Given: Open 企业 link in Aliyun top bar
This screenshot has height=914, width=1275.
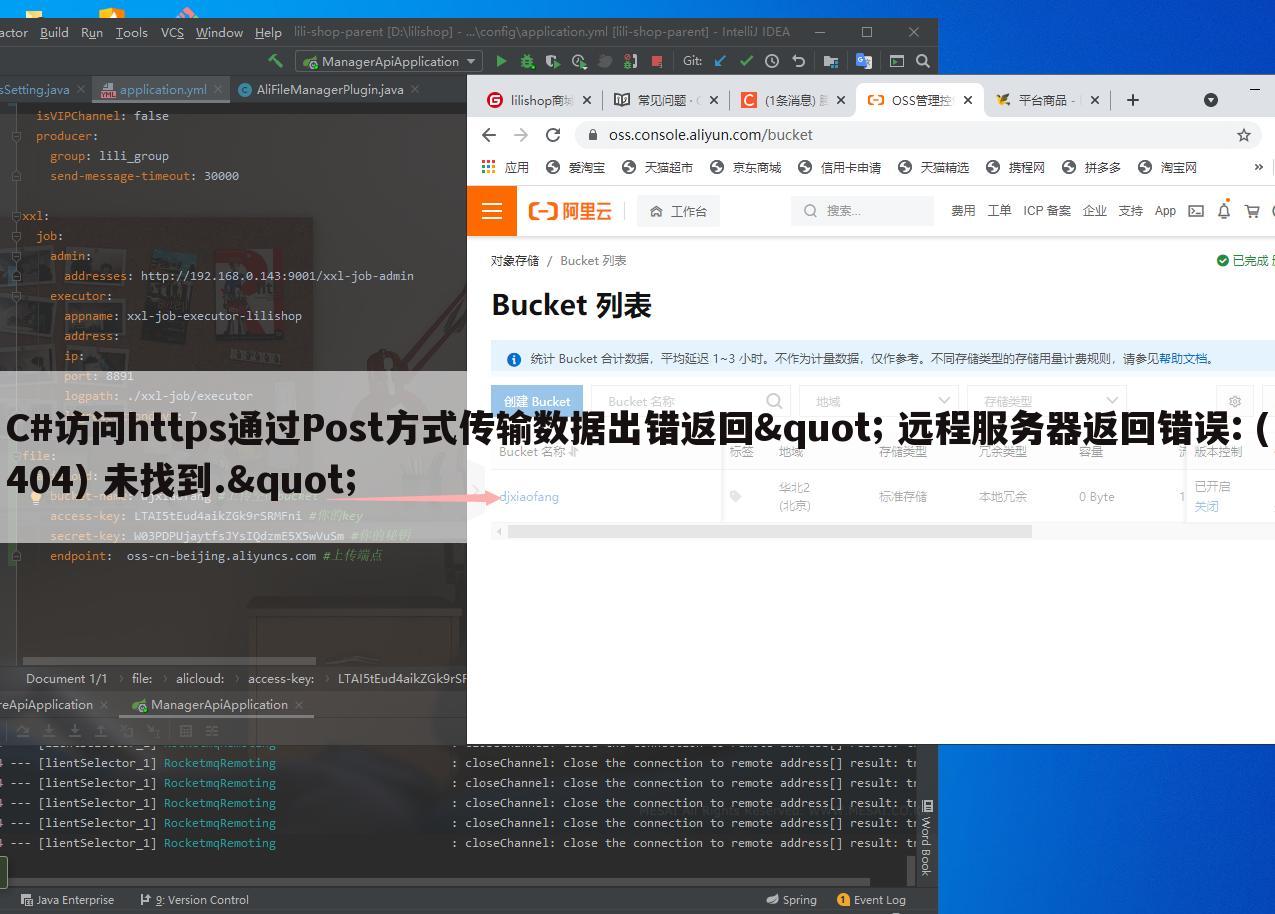Looking at the screenshot, I should click(x=1094, y=211).
